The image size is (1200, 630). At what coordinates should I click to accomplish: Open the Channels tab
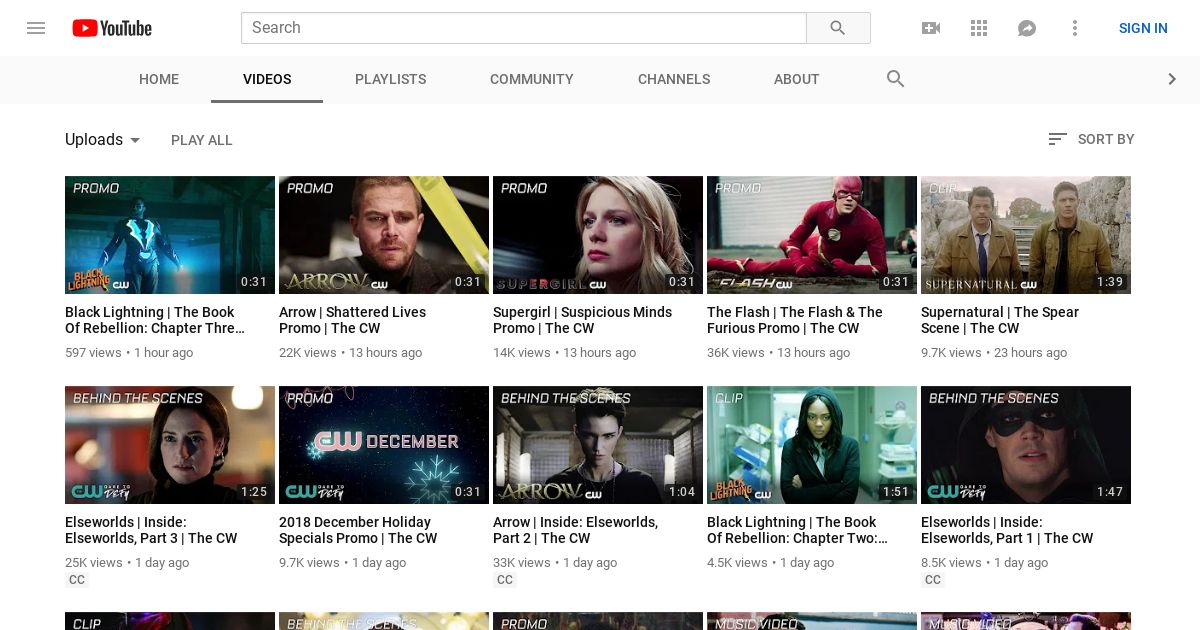click(x=674, y=79)
